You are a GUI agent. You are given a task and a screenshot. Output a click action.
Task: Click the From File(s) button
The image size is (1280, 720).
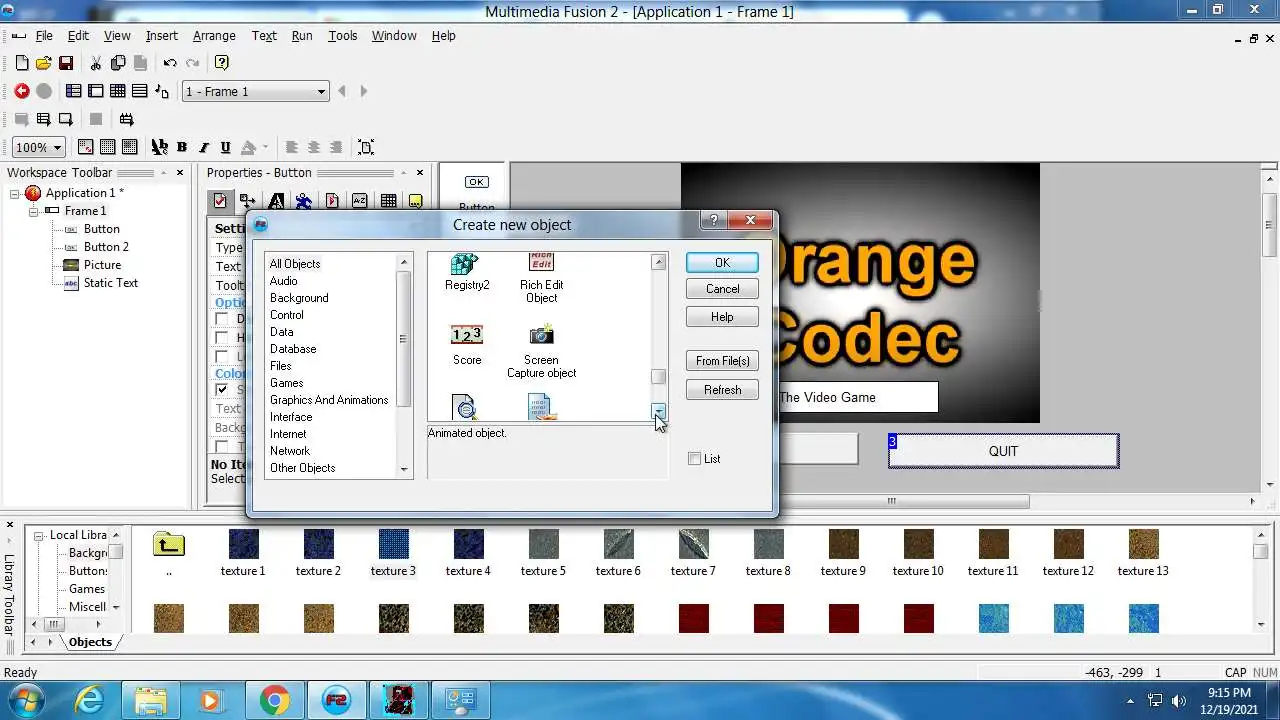(x=722, y=361)
